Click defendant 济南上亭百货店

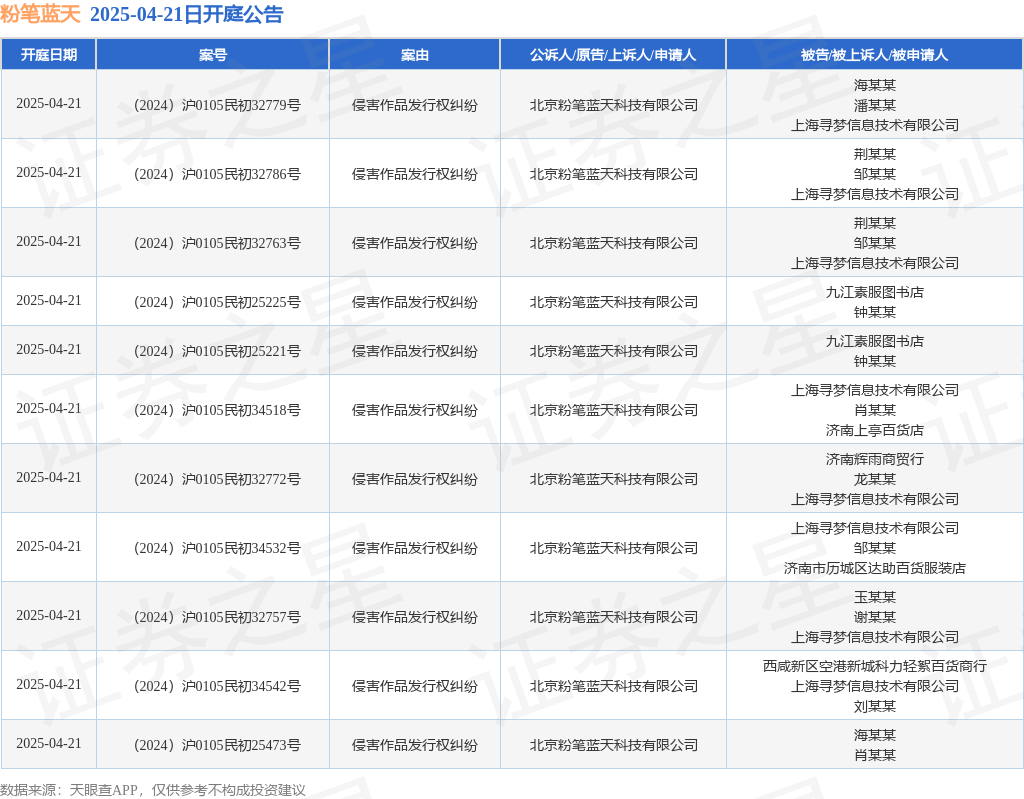[874, 430]
